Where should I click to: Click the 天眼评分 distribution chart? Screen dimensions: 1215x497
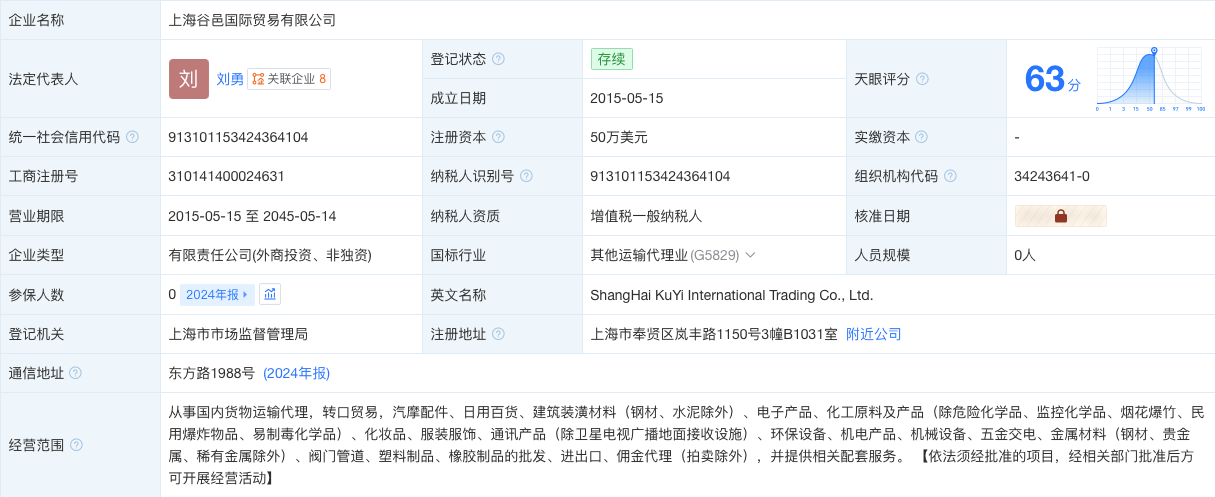point(1151,78)
